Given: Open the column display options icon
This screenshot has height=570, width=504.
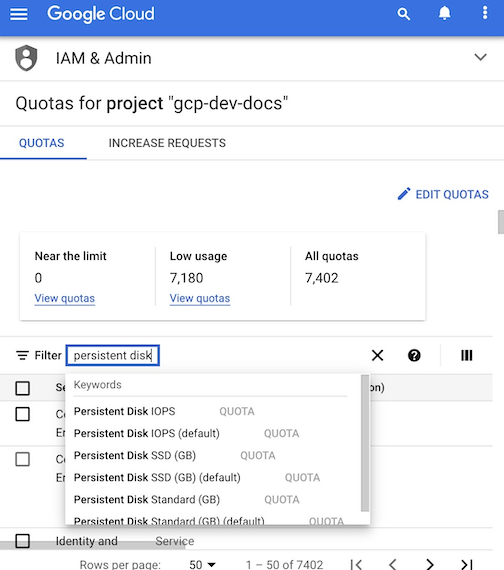Looking at the screenshot, I should [467, 355].
